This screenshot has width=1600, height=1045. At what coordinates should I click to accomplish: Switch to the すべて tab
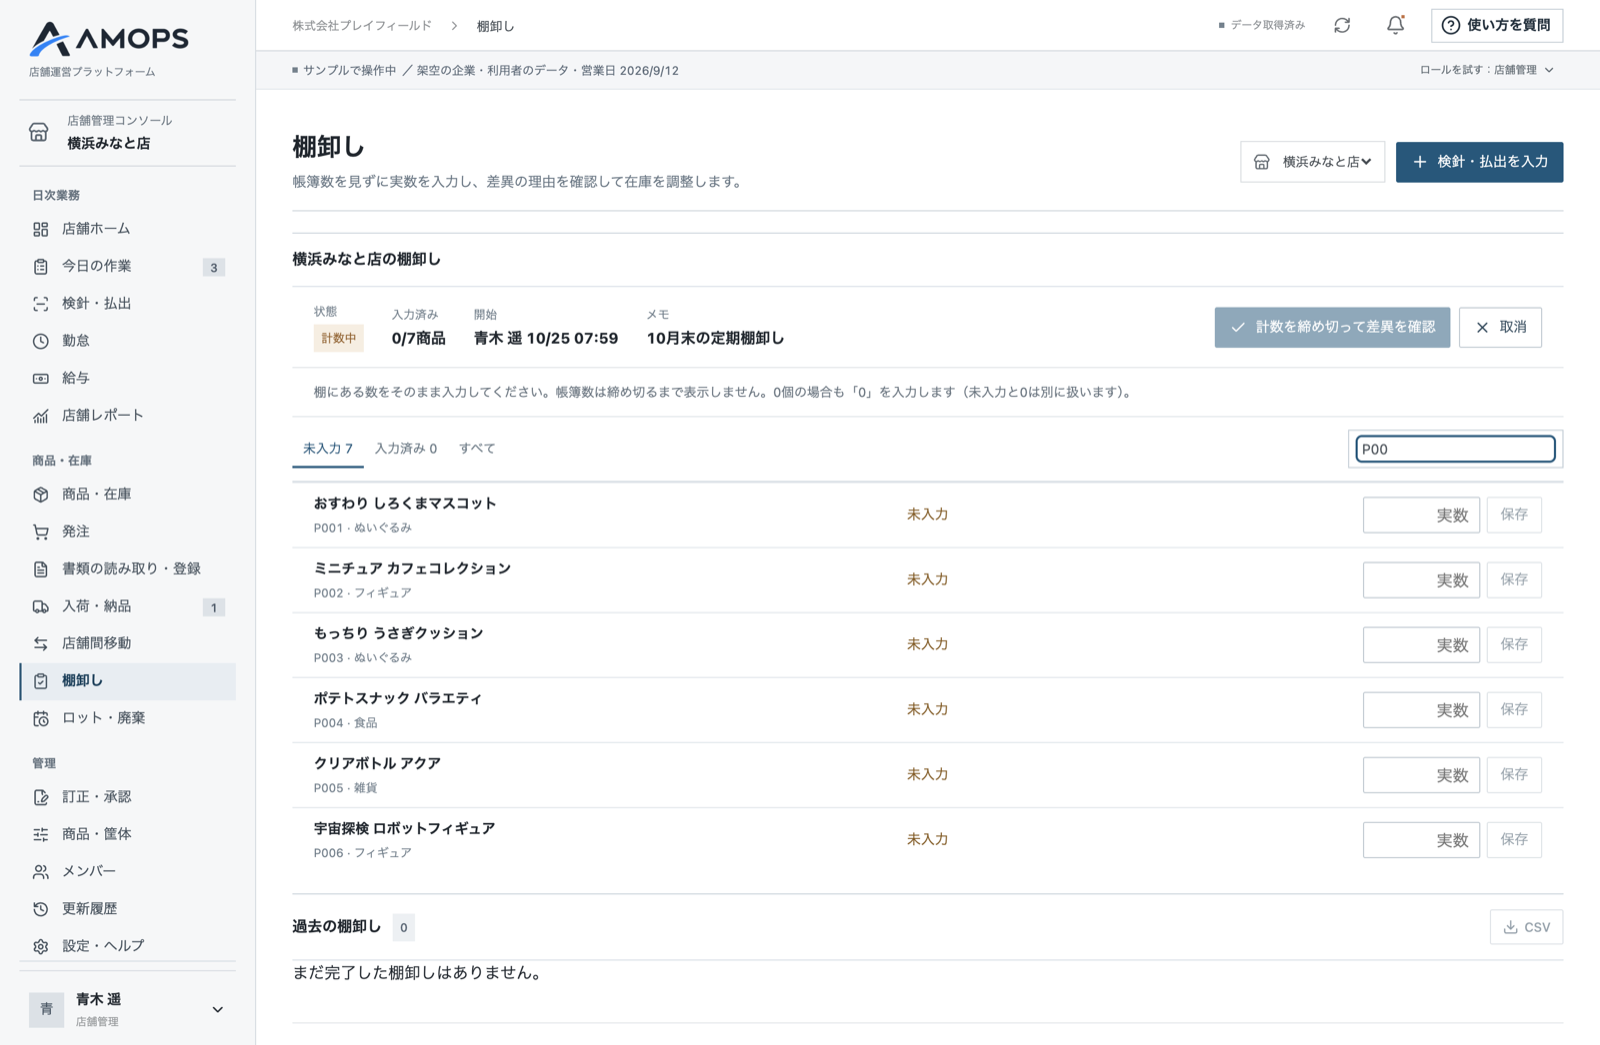(477, 449)
